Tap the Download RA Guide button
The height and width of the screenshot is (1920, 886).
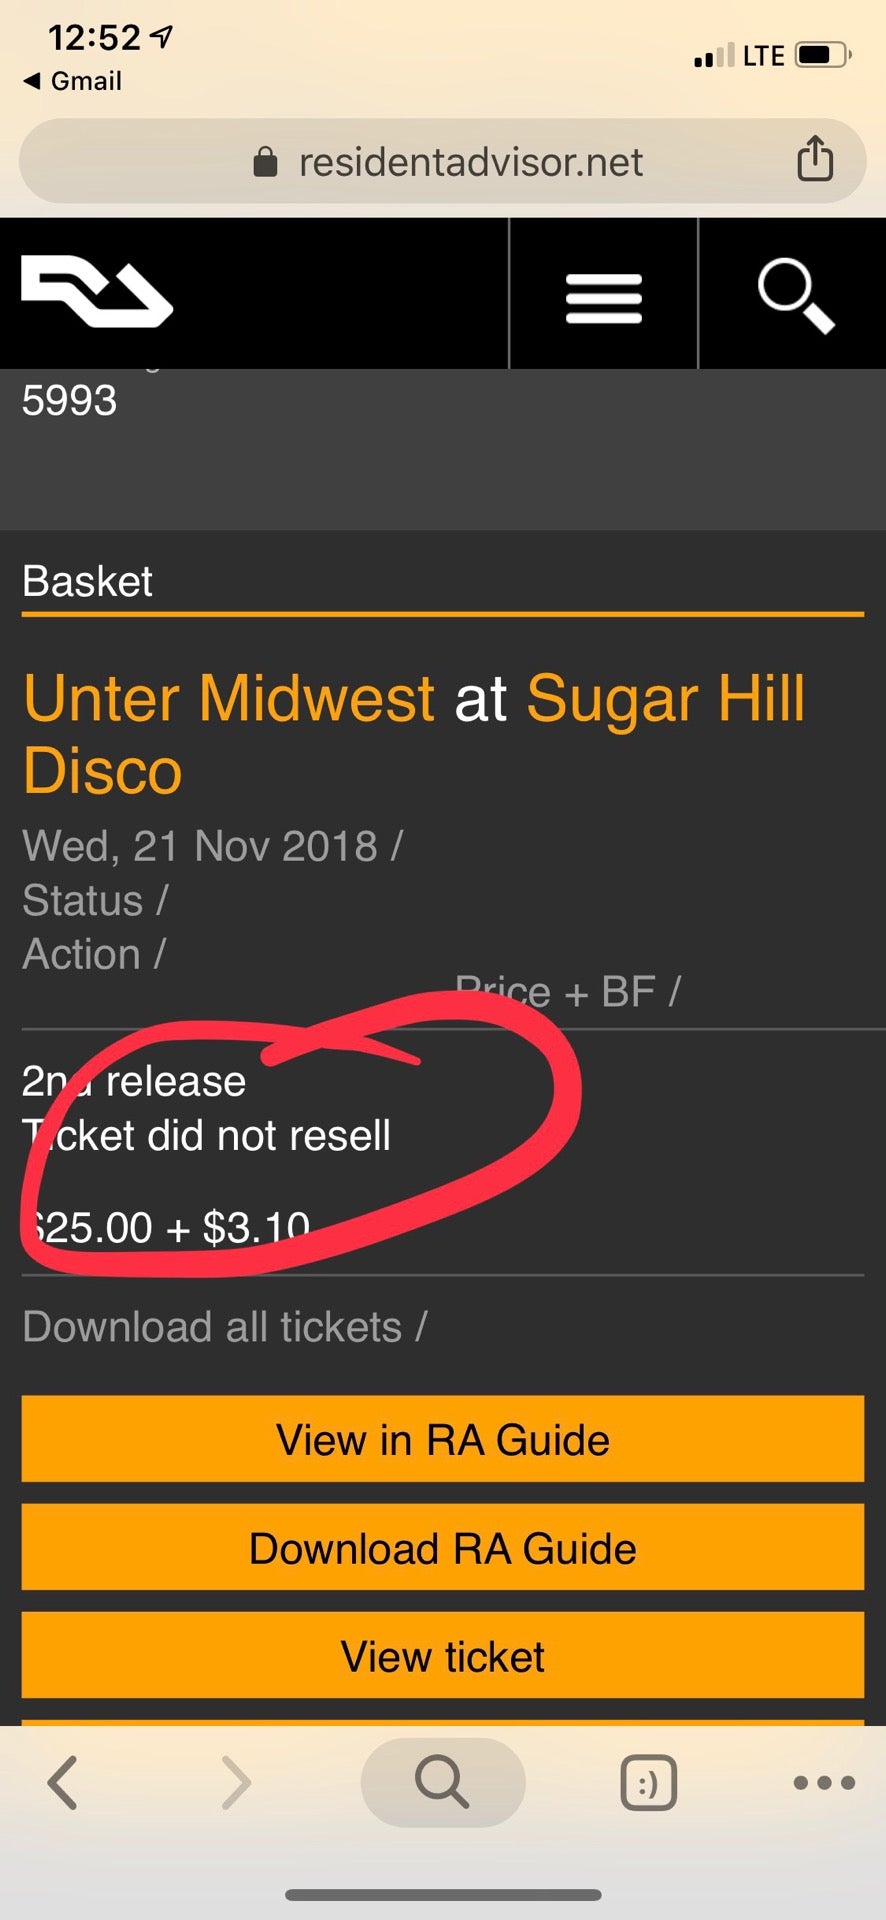click(443, 1547)
